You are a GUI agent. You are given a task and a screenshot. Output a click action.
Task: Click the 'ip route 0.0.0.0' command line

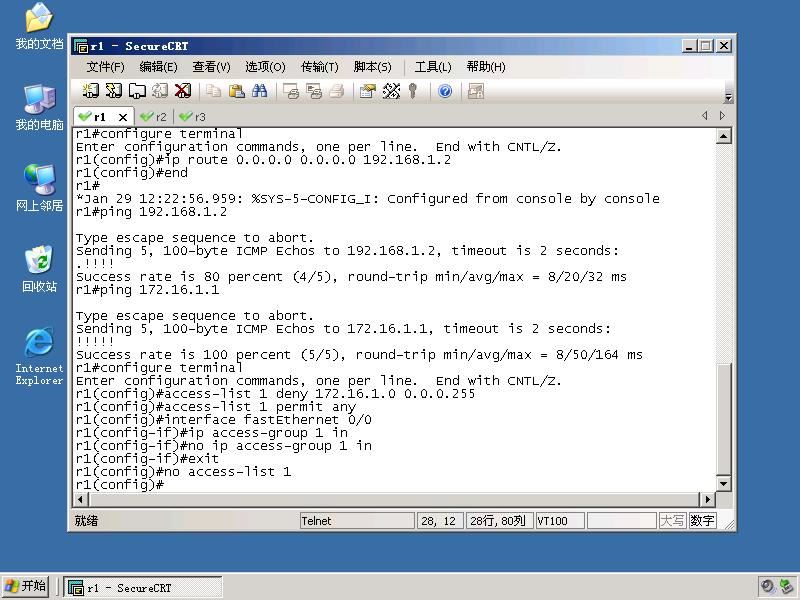coord(263,160)
